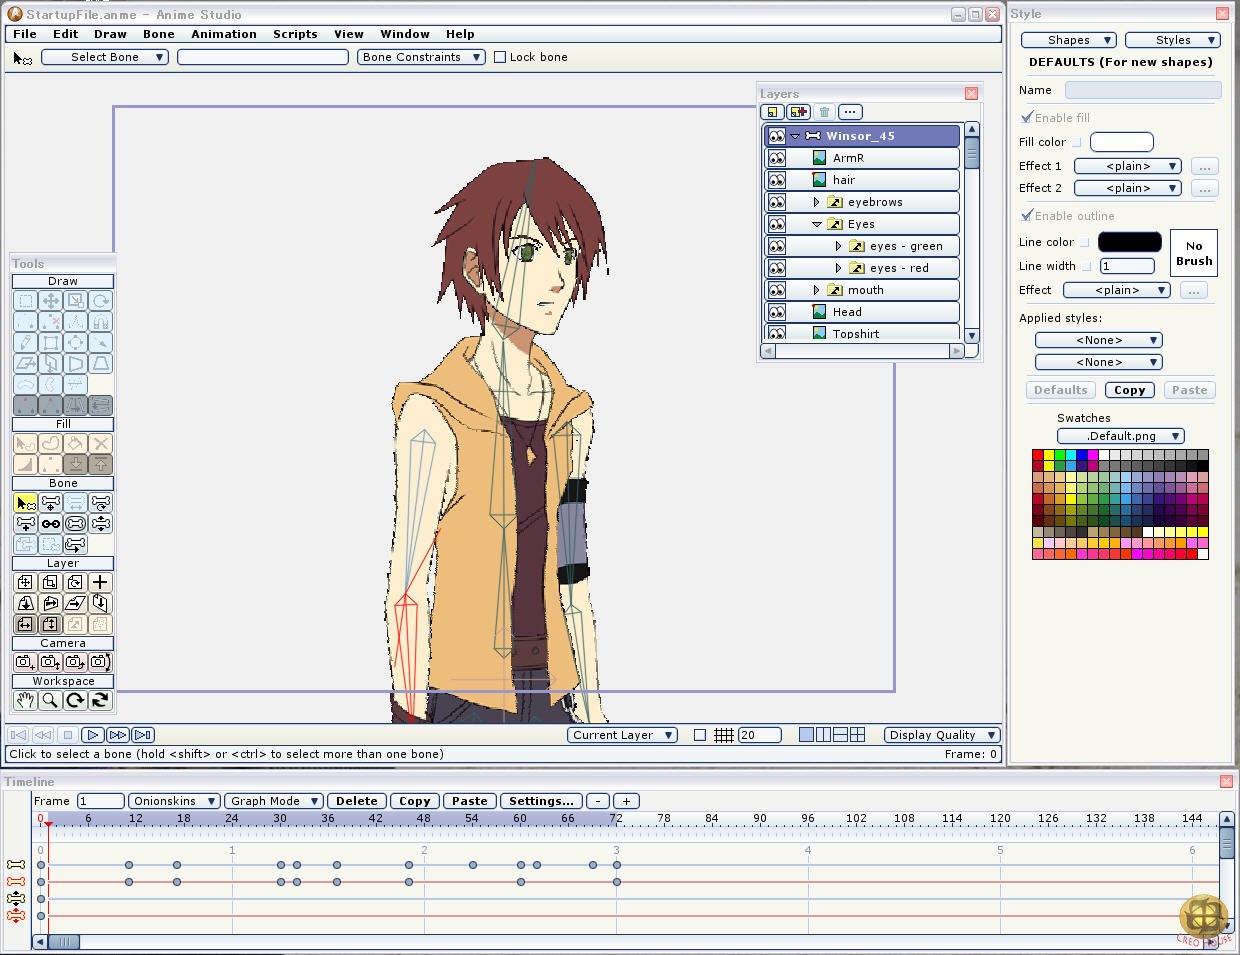Open the Current Layer dropdown
The height and width of the screenshot is (955, 1240).
pyautogui.click(x=622, y=735)
